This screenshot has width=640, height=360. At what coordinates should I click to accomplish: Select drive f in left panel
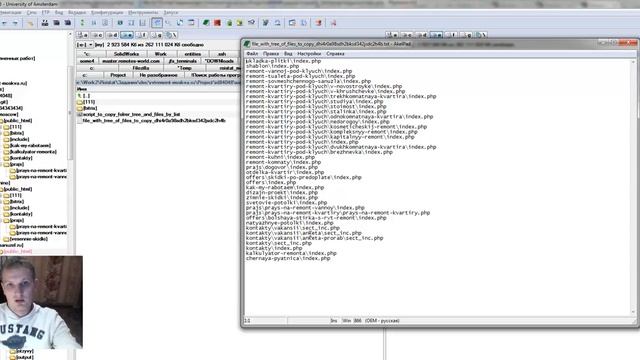pos(141,35)
